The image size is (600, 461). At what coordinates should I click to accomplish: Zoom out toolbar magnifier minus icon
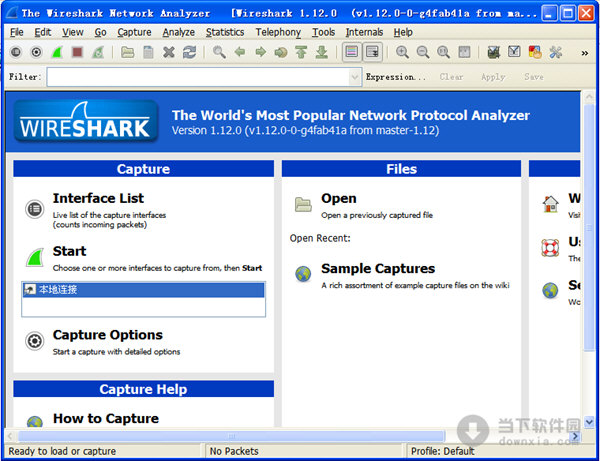423,52
